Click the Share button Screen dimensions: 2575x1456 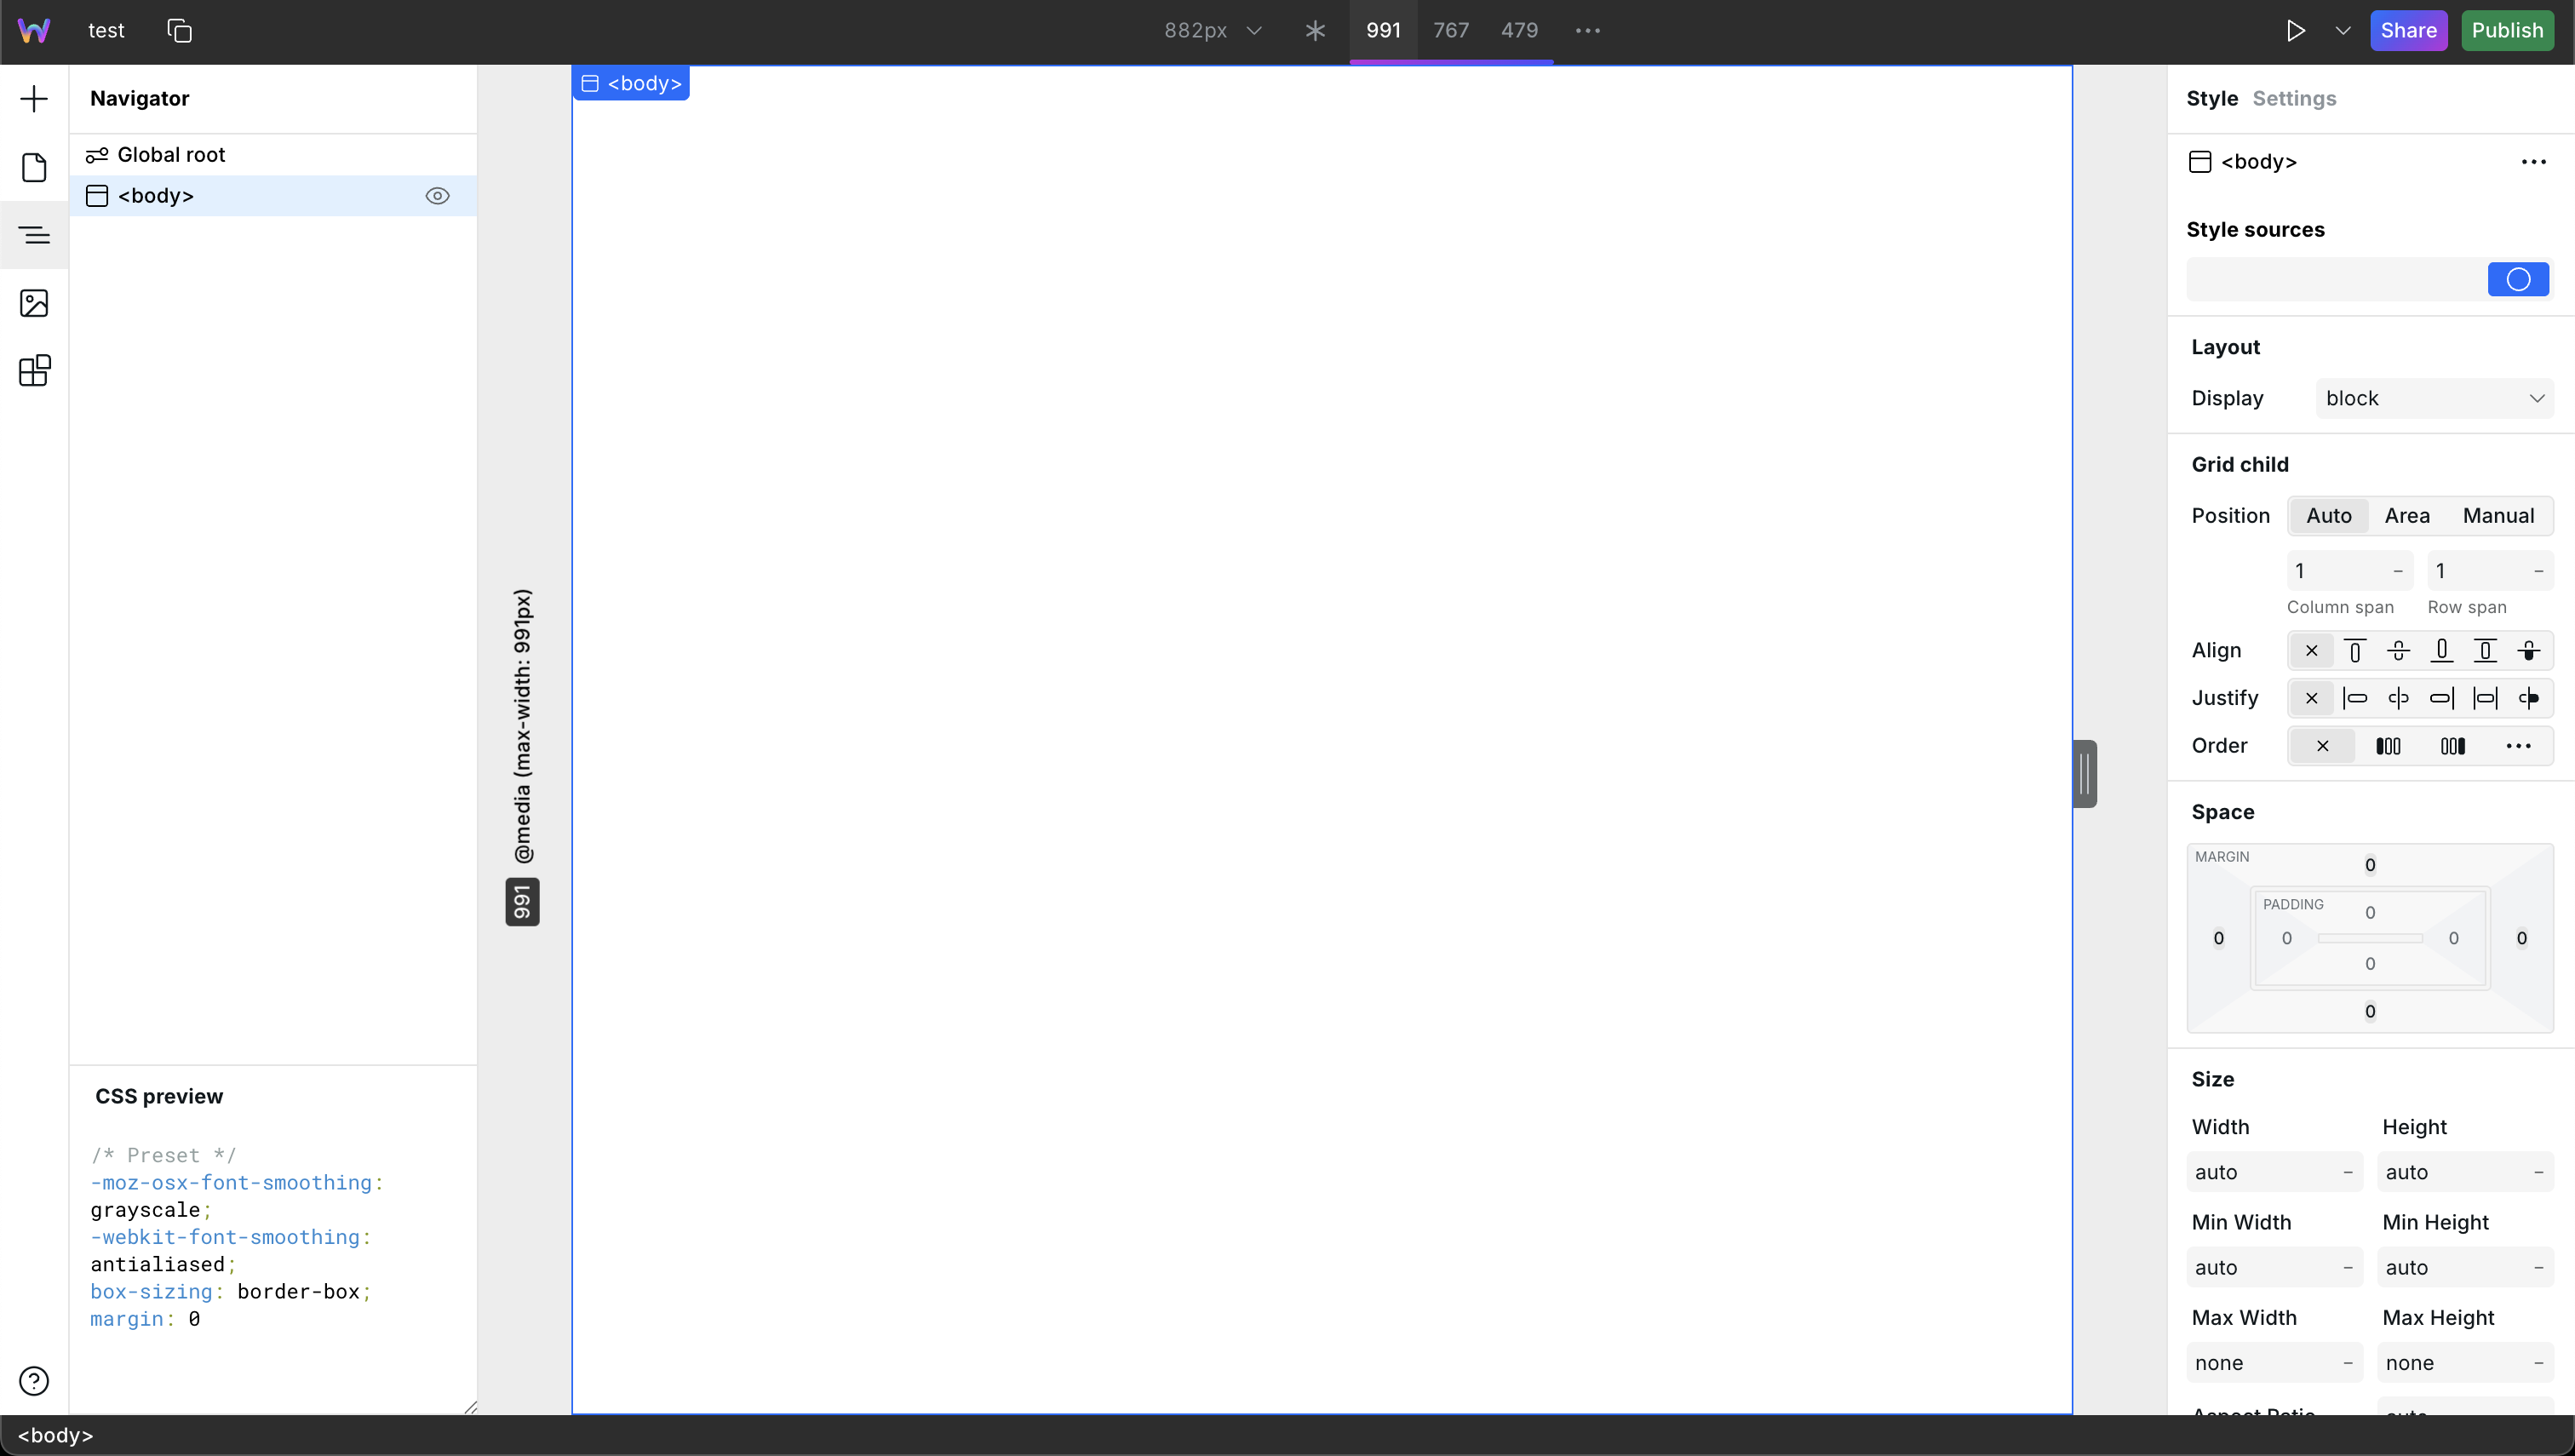2408,31
